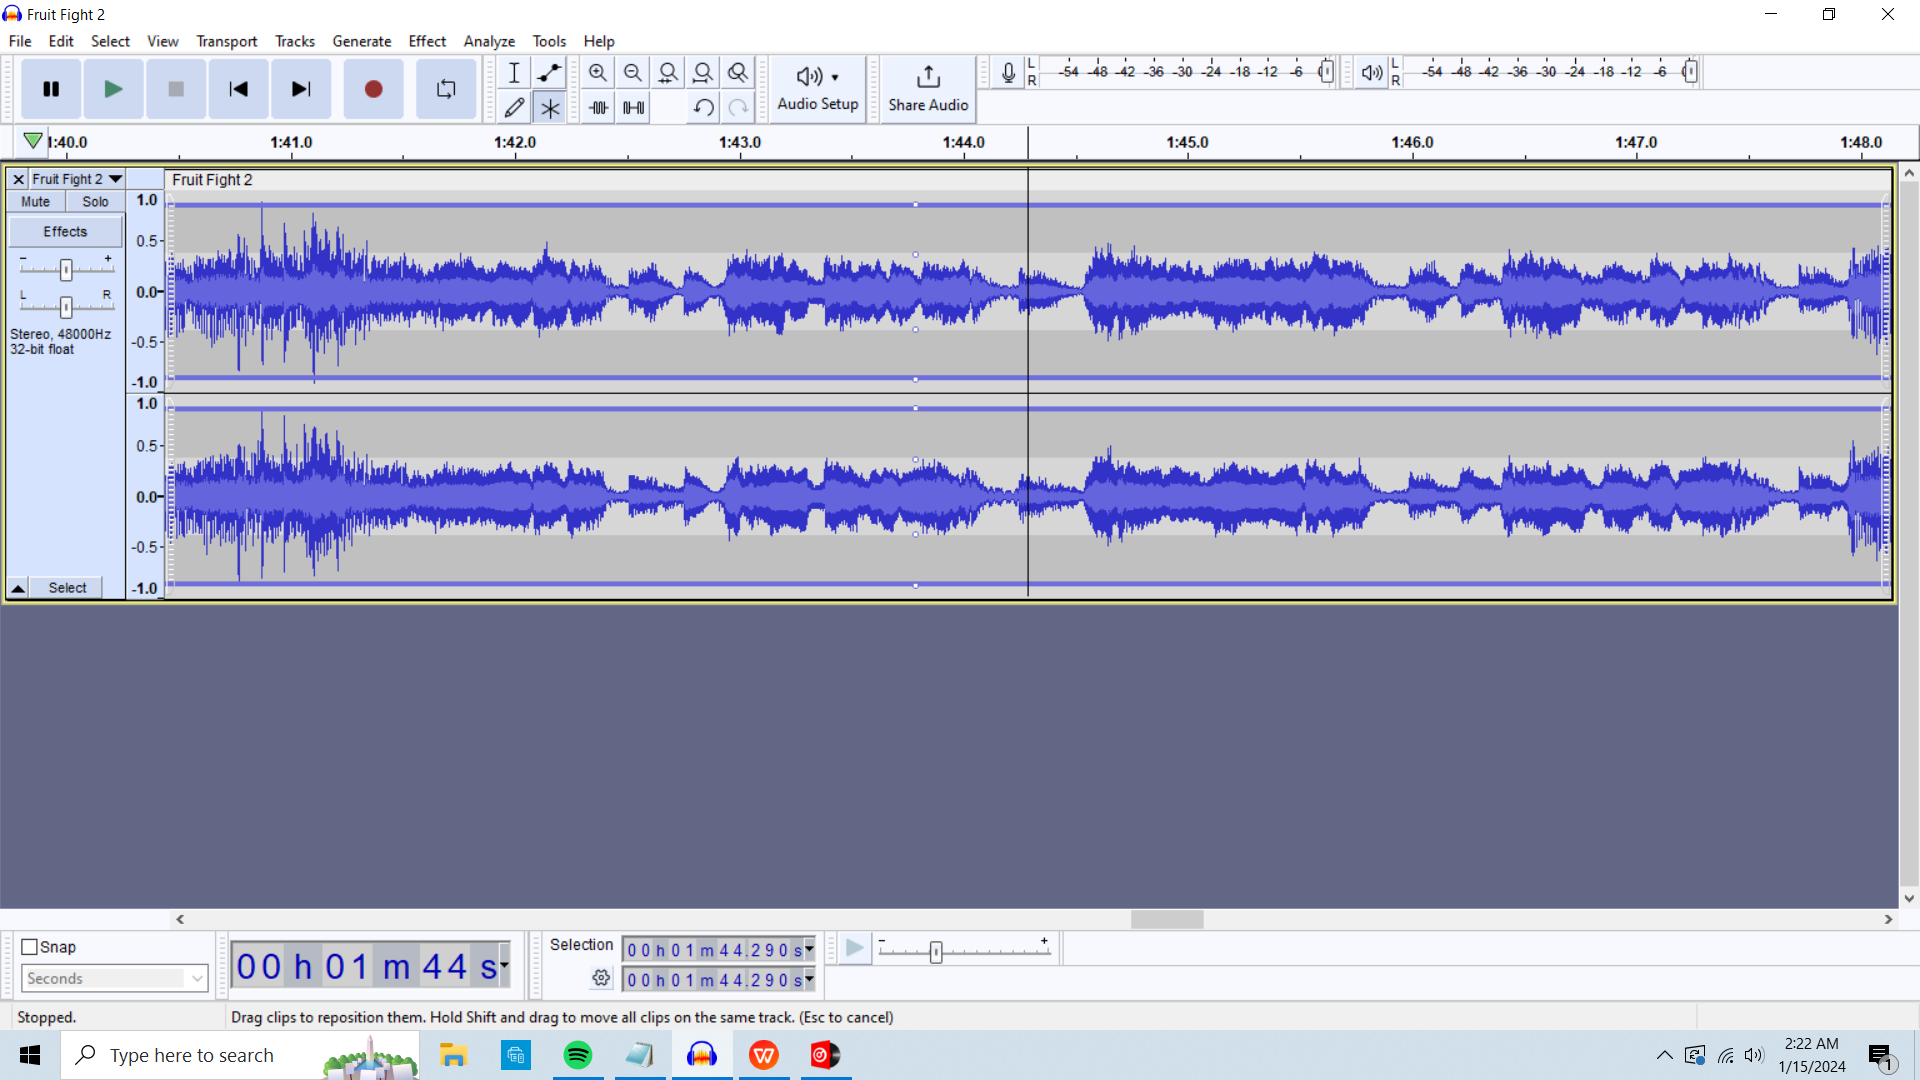
Task: Switch to the Multi-tool
Action: click(x=550, y=107)
